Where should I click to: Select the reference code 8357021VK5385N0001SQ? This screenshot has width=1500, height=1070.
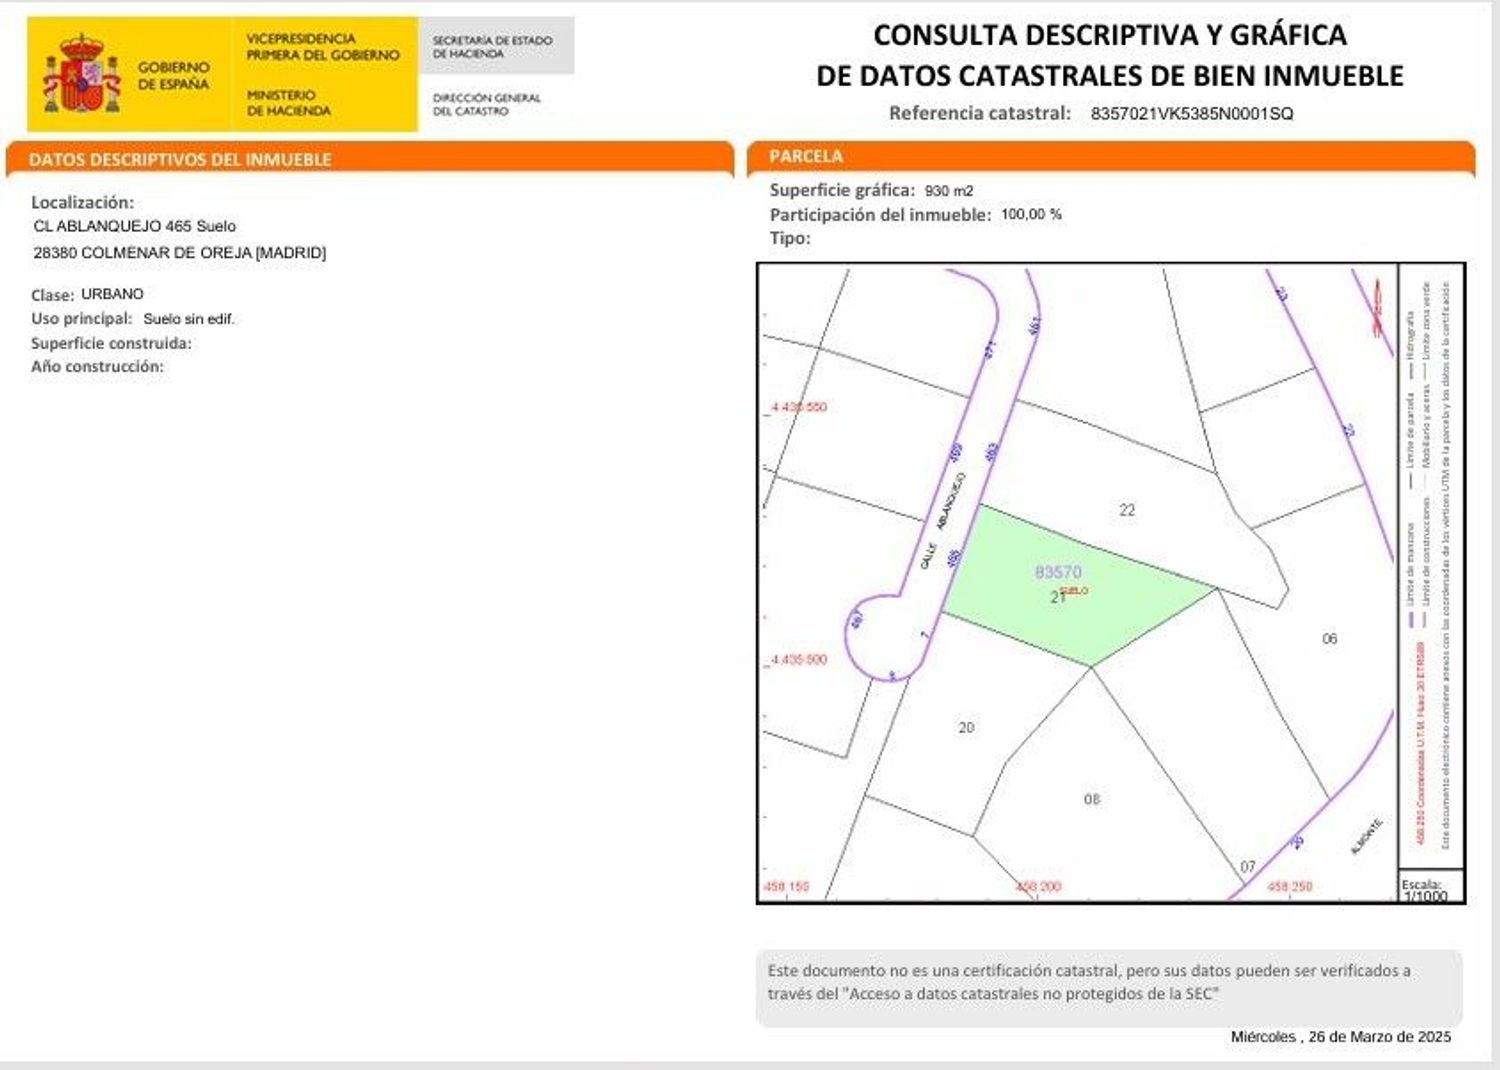(x=1191, y=114)
